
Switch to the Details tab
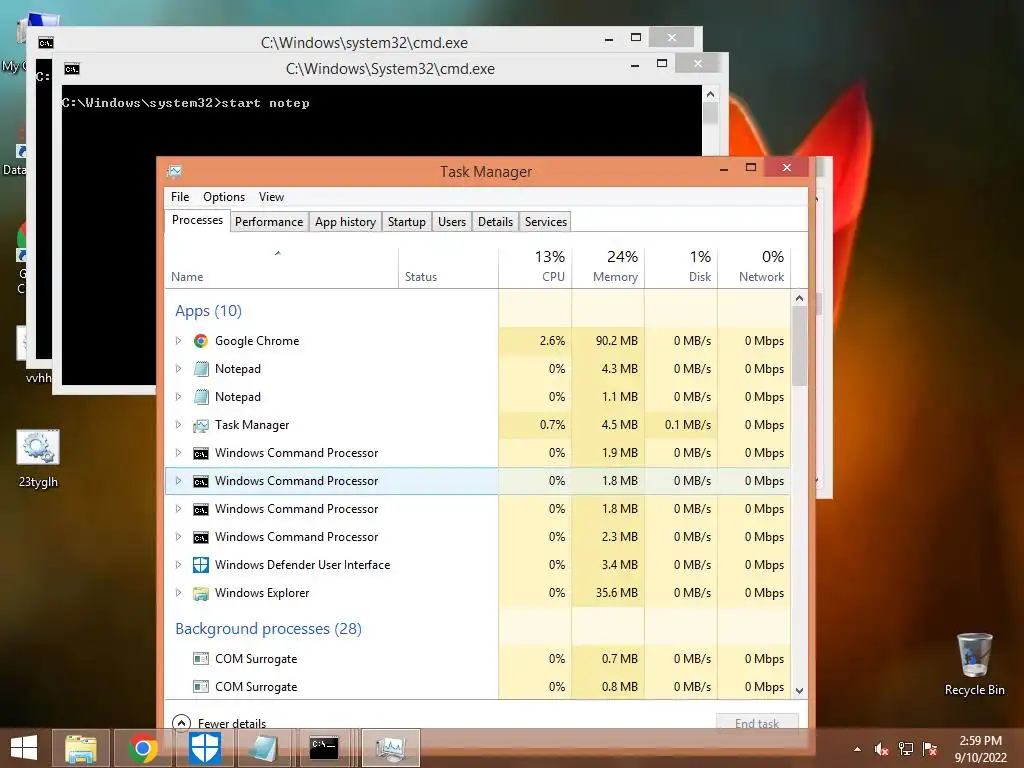coord(496,221)
